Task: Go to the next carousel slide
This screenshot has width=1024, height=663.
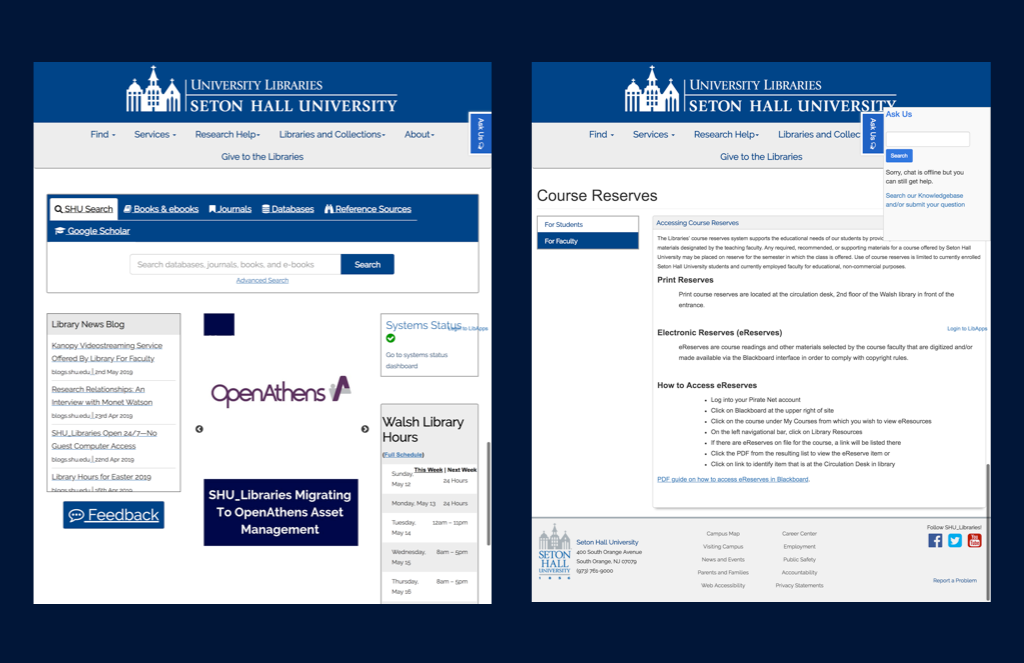Action: pyautogui.click(x=365, y=429)
